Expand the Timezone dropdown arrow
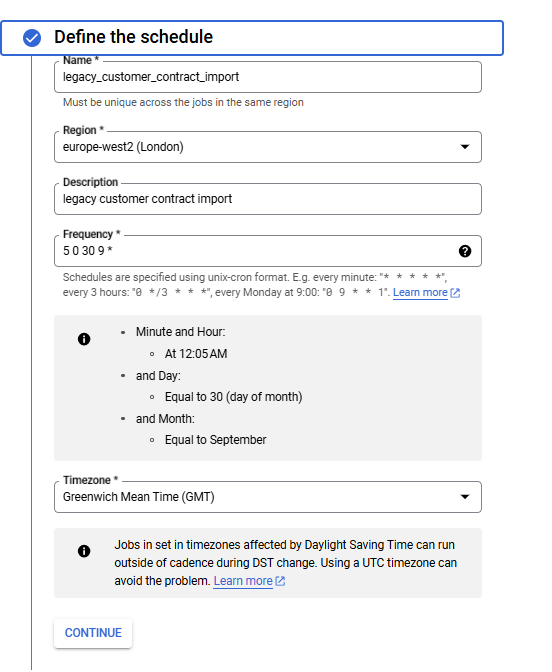Image resolution: width=552 pixels, height=672 pixels. click(465, 497)
